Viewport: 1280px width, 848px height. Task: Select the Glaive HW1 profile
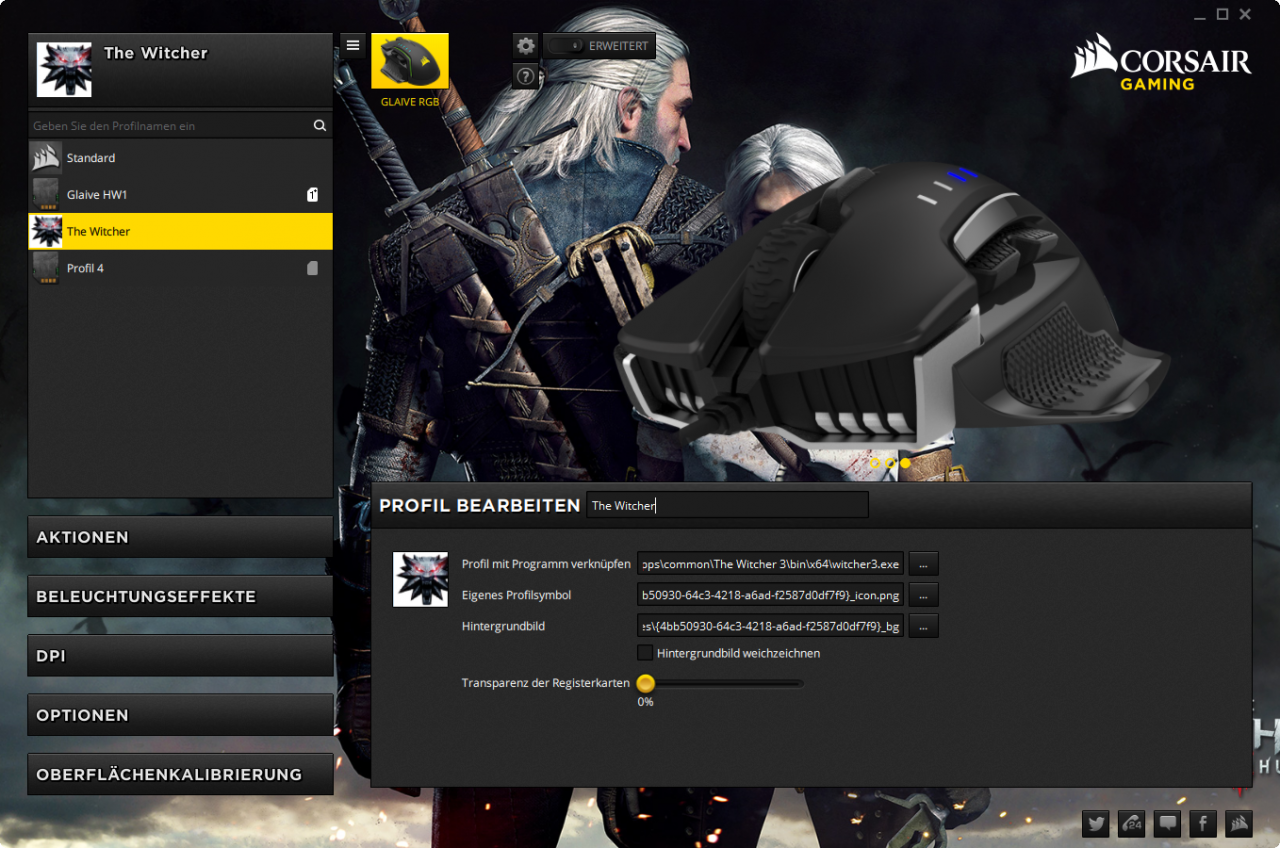click(x=180, y=195)
